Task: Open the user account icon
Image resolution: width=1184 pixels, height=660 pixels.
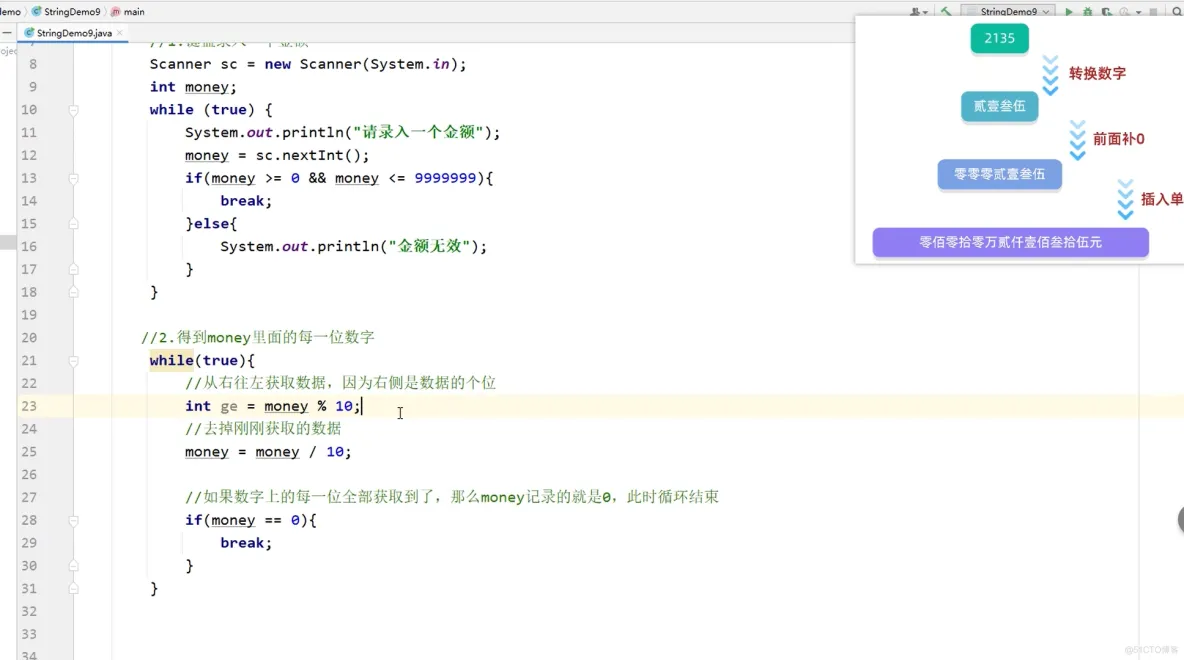Action: click(915, 11)
